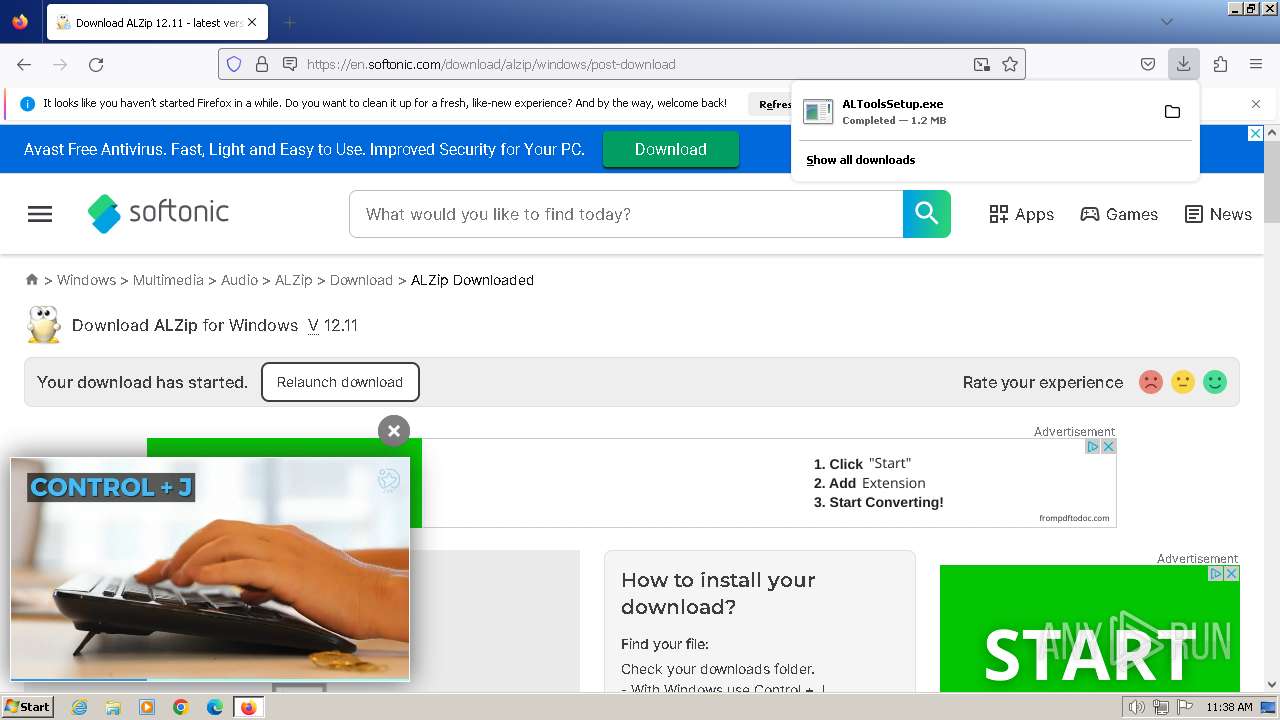
Task: Rate experience with happy green face
Action: click(x=1215, y=382)
